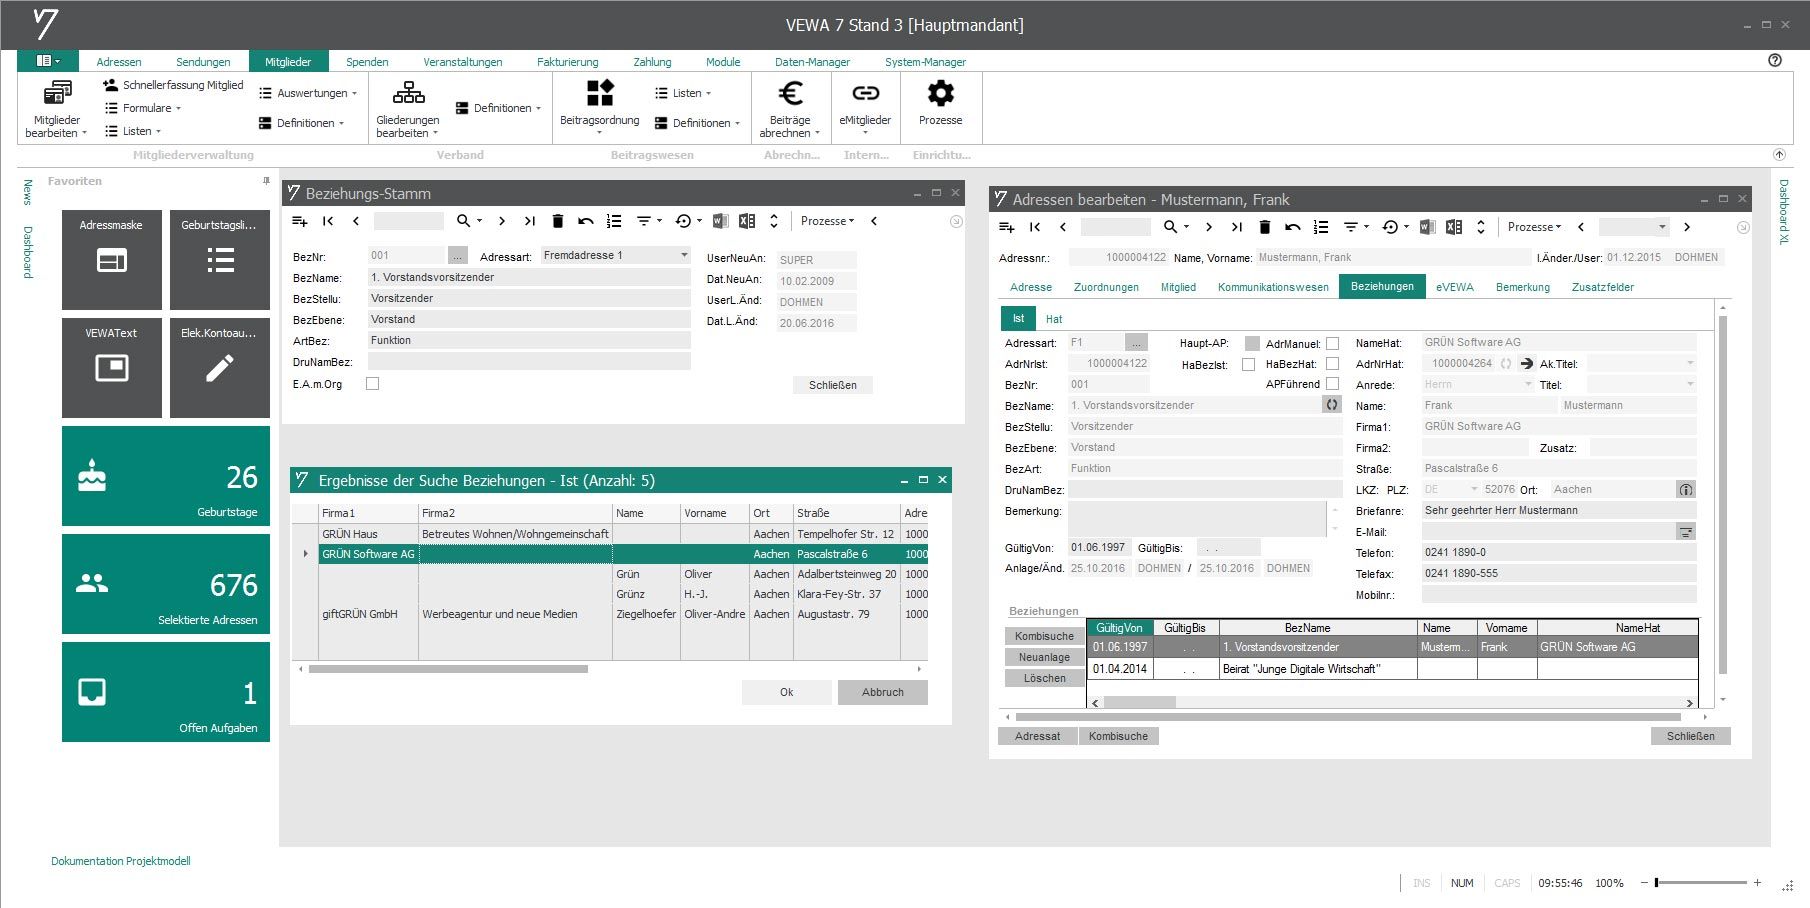Go to last record in Beziehungs-Stamm
Screen dimensions: 1810x908
(530, 221)
